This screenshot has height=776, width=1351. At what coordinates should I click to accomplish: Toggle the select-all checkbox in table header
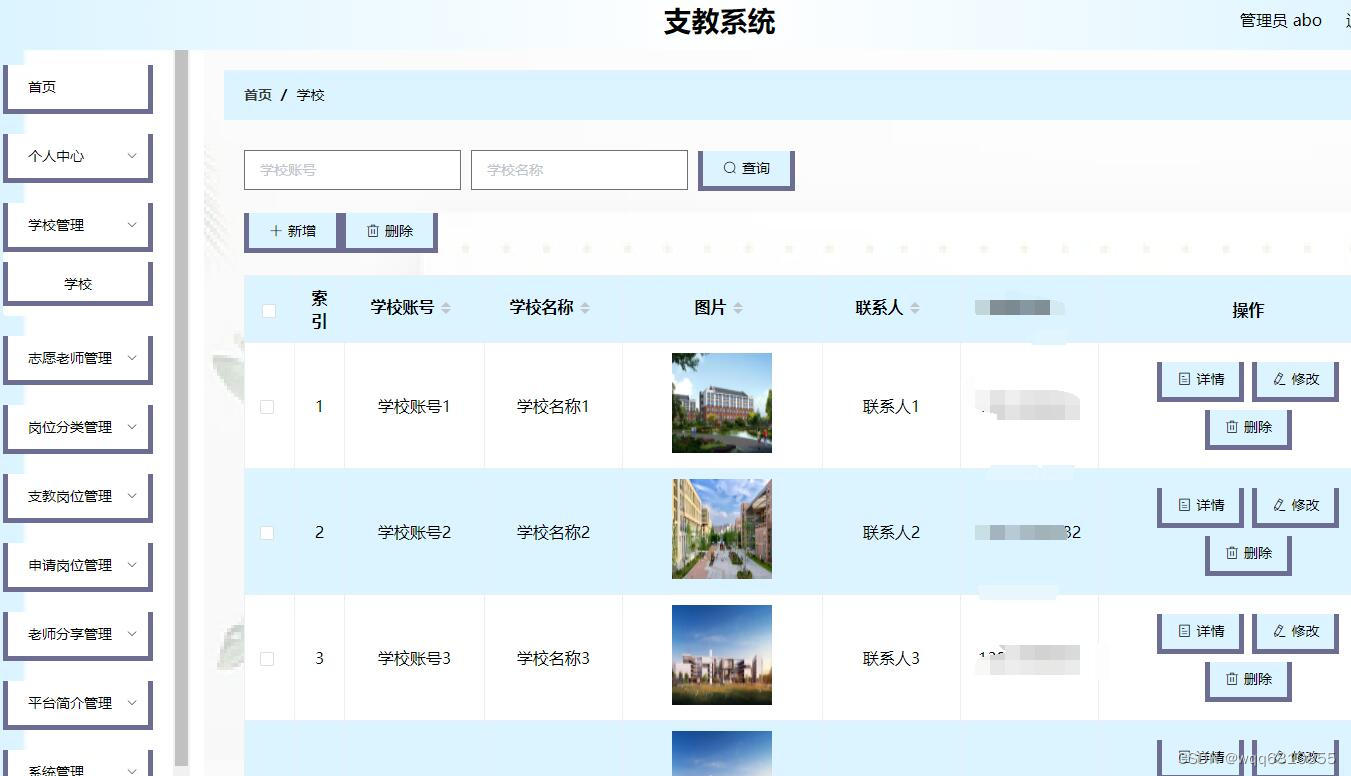269,311
